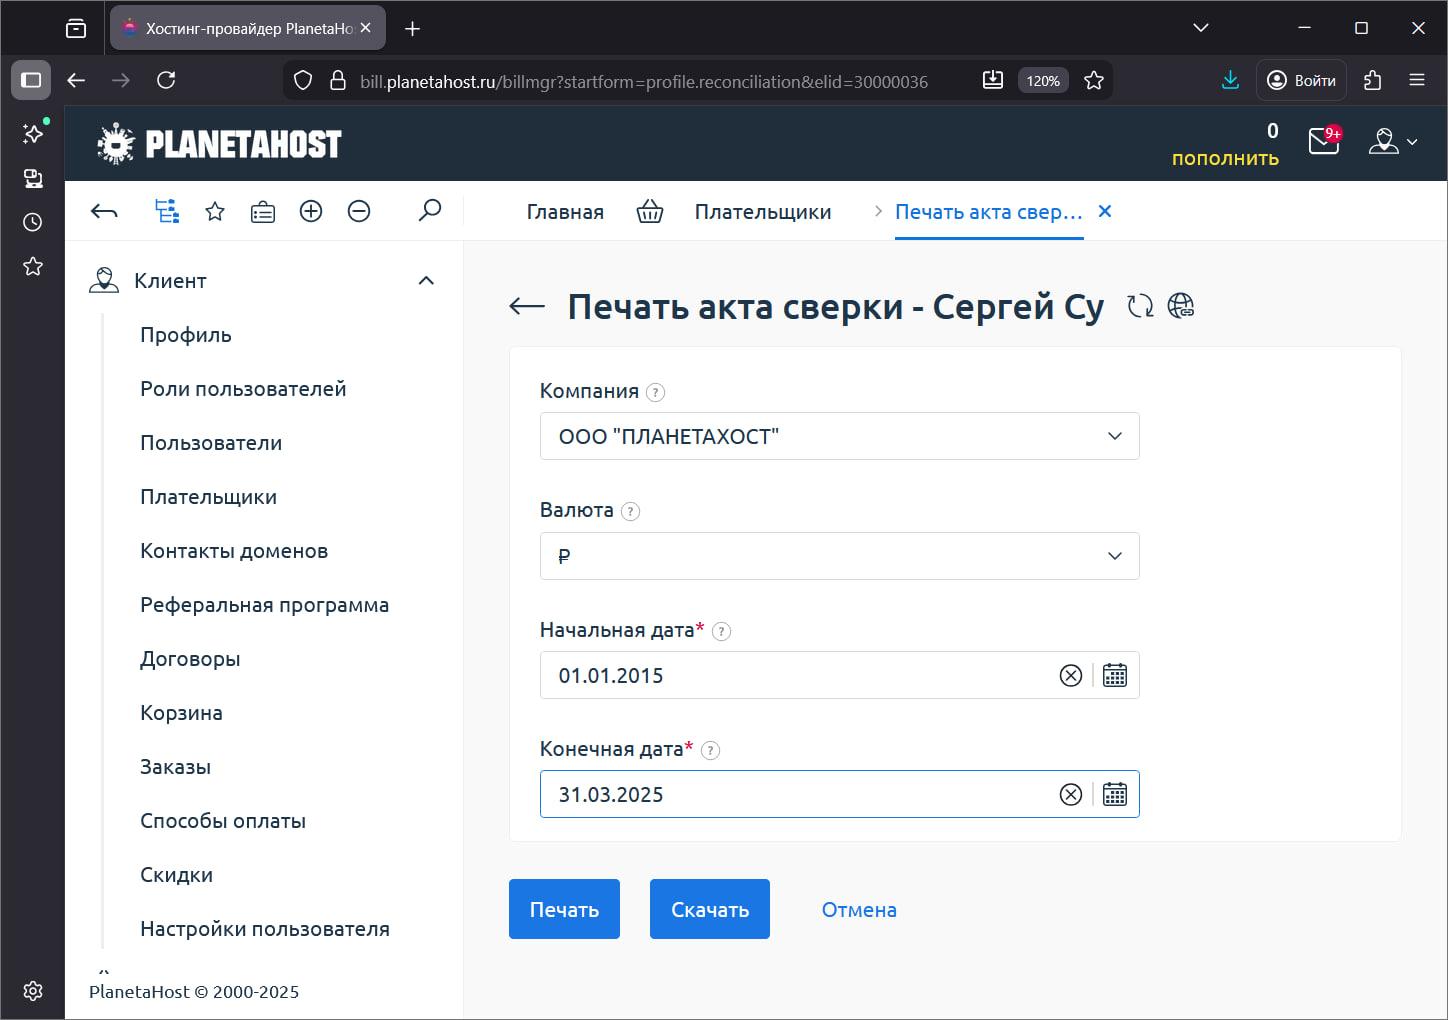Refresh the form with the reload icon

coord(1140,306)
